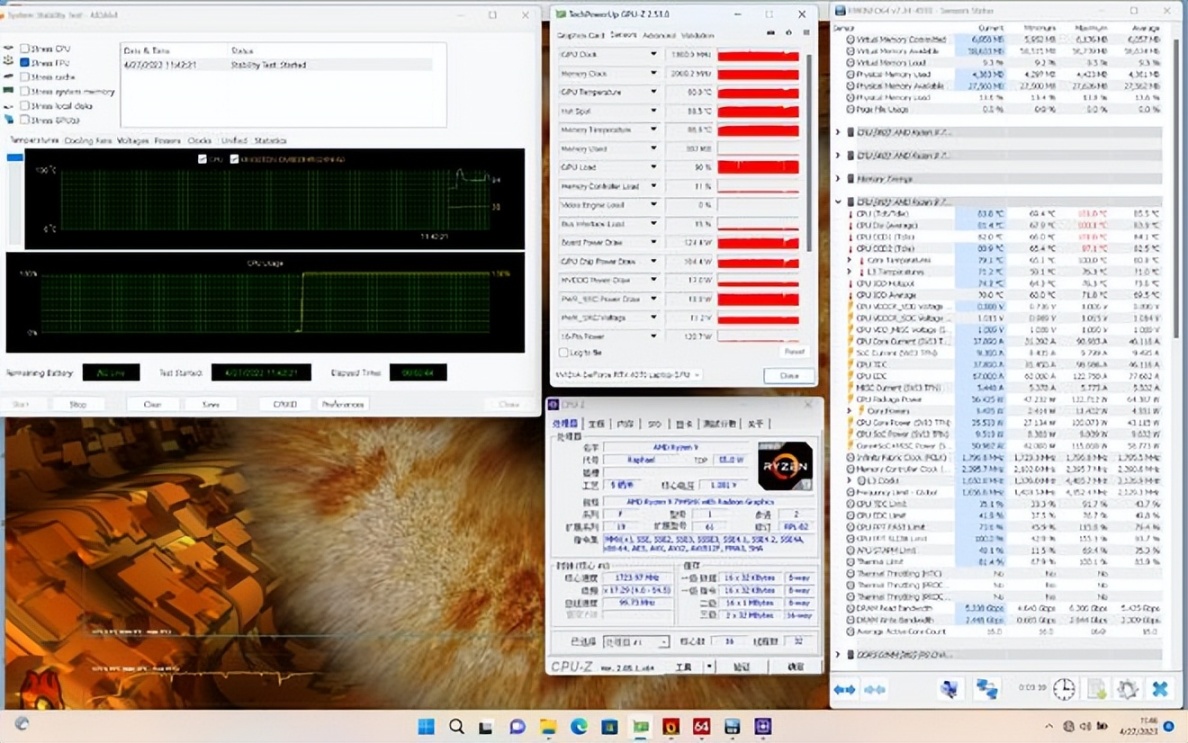Click AIDA64 red 64 taskbar icon
1188x743 pixels.
(x=702, y=727)
